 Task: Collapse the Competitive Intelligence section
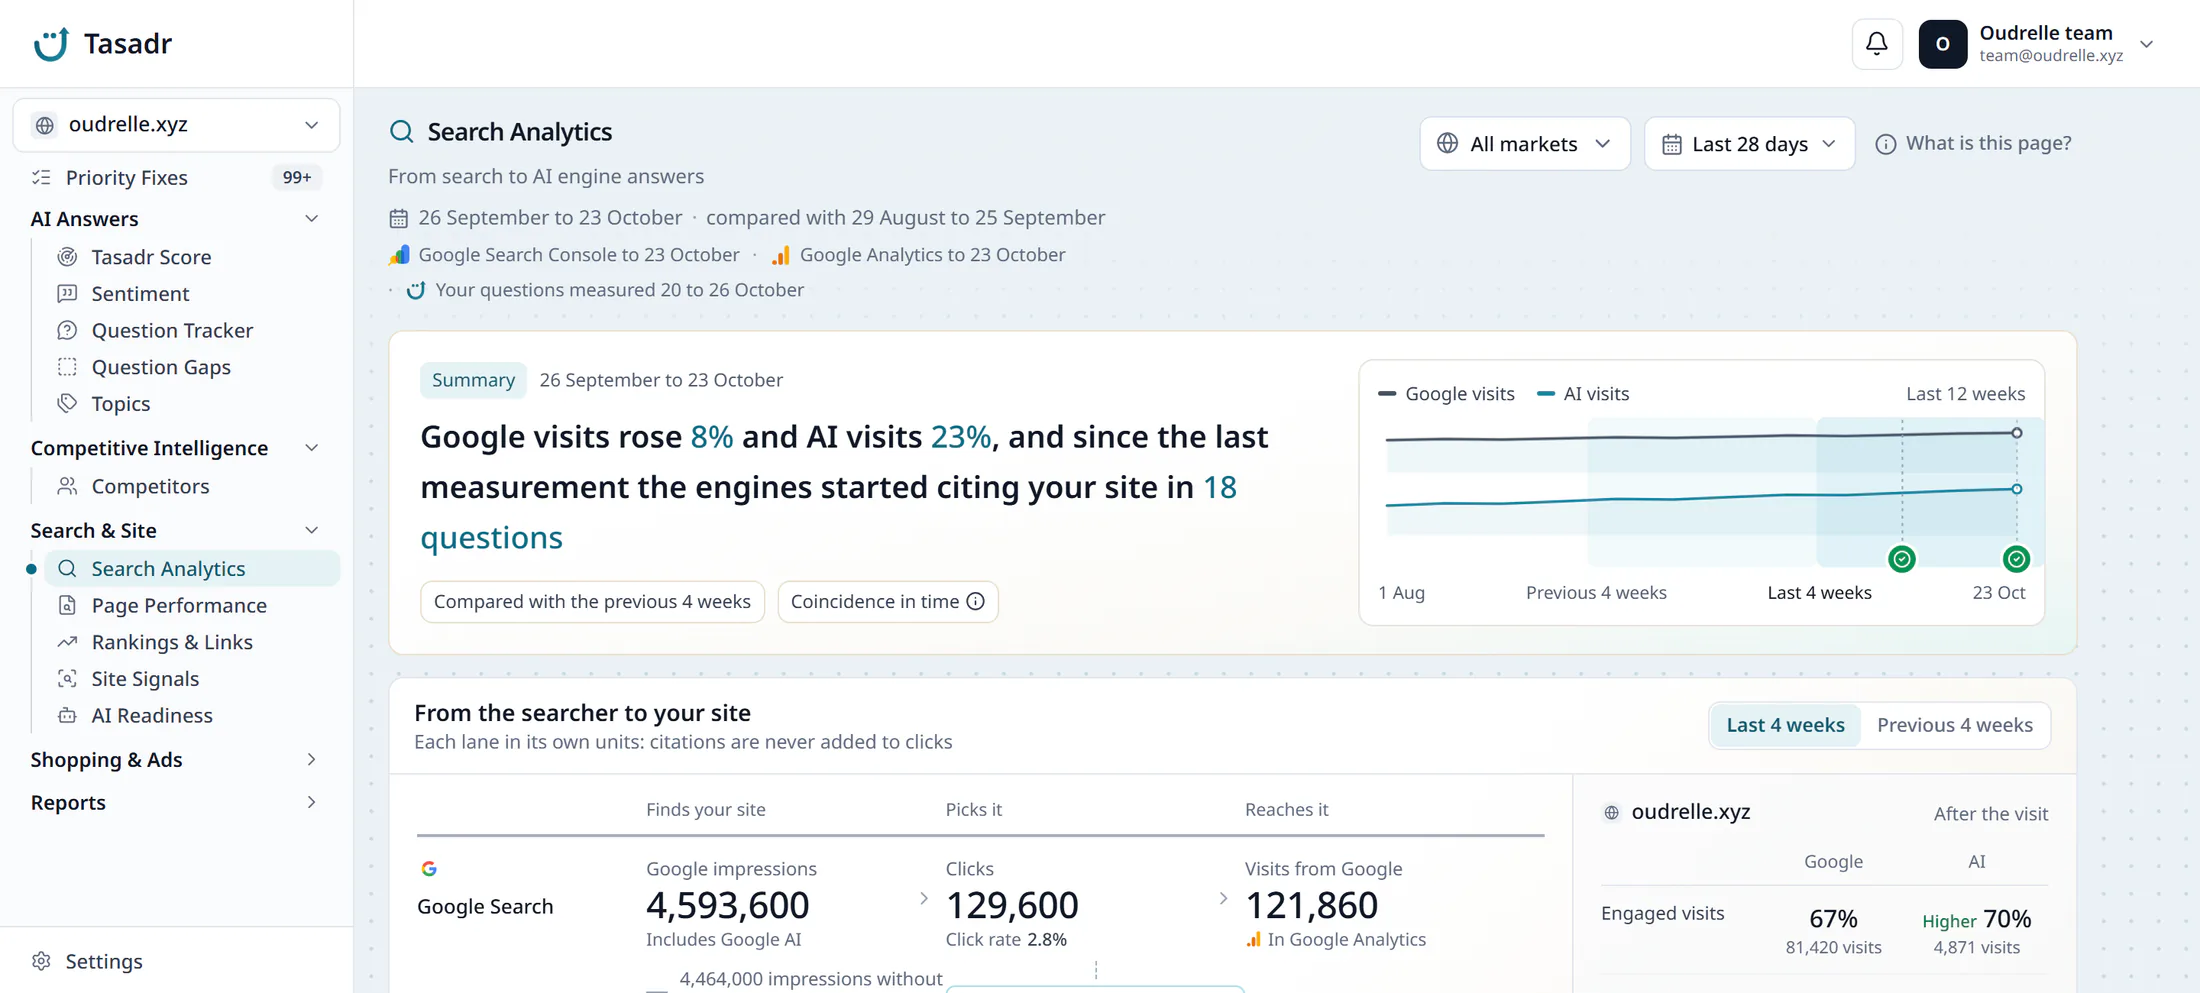click(x=312, y=448)
